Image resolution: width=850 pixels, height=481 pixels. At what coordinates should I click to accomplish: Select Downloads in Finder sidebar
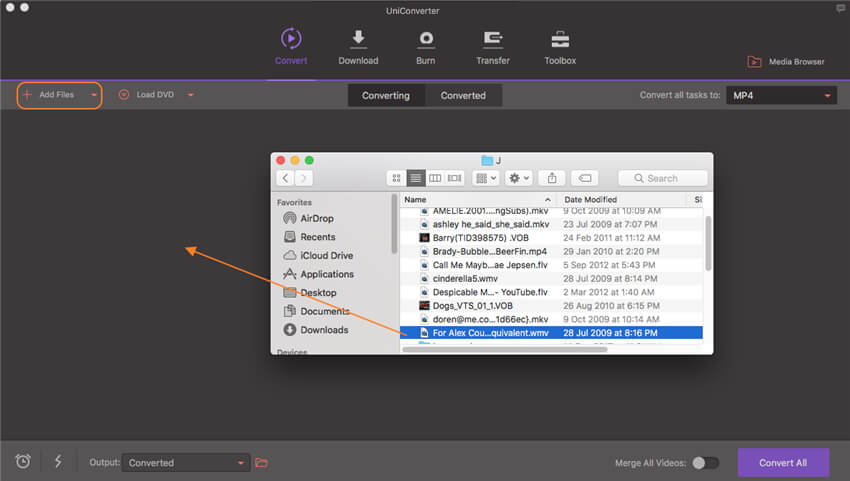point(316,330)
